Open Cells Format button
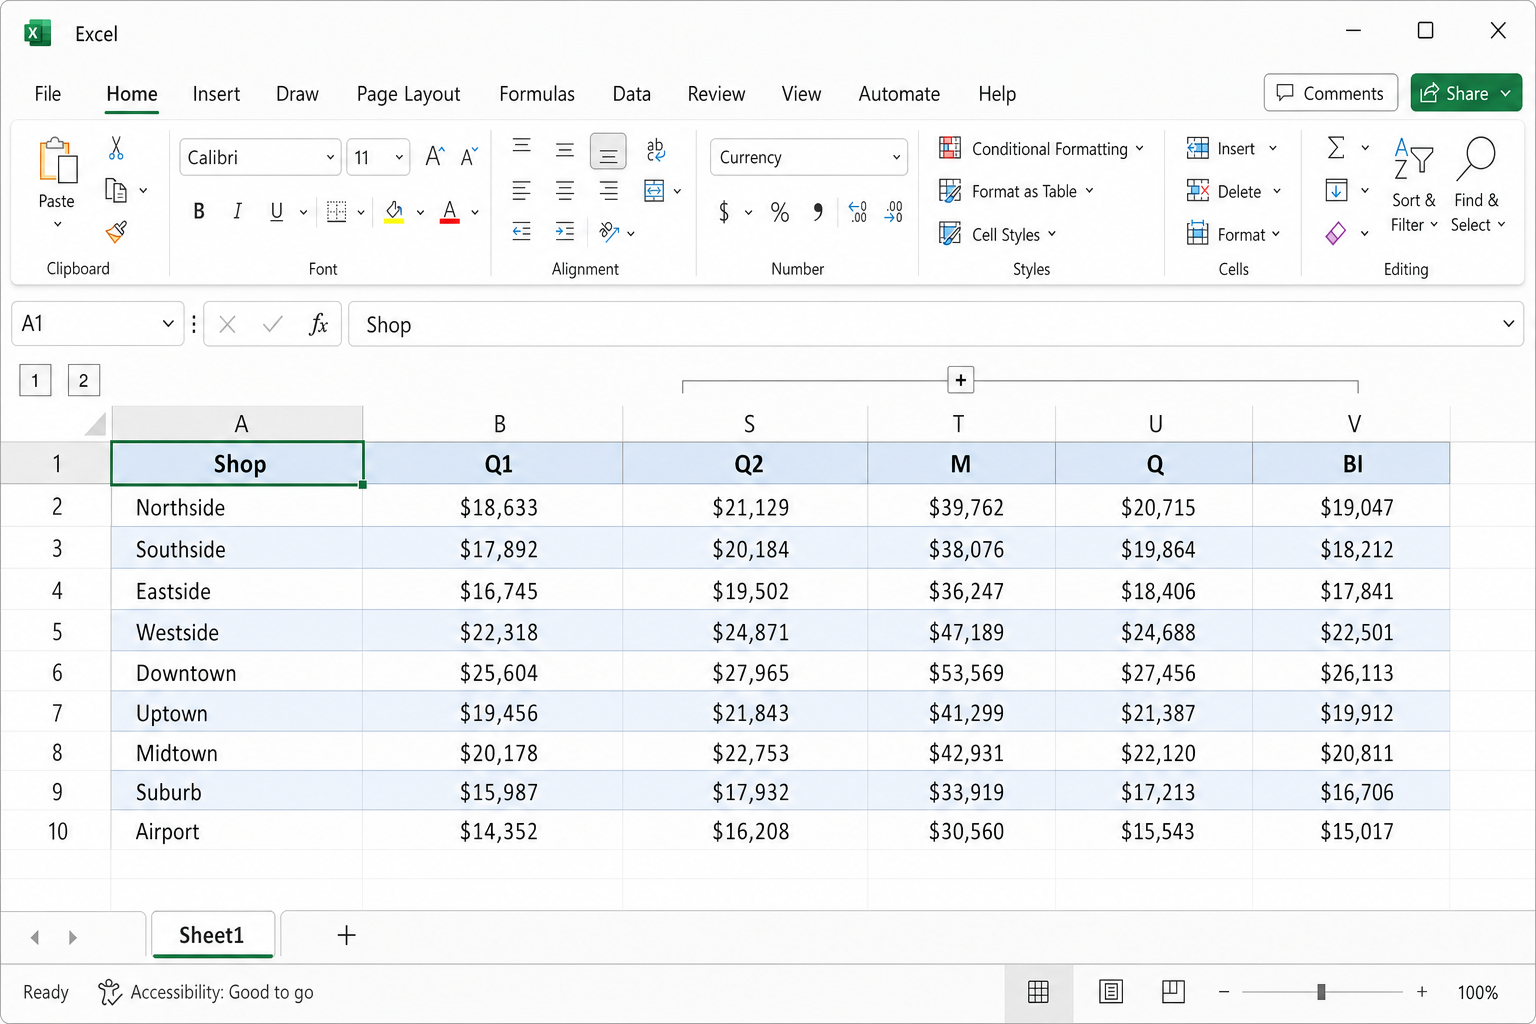 tap(1233, 234)
